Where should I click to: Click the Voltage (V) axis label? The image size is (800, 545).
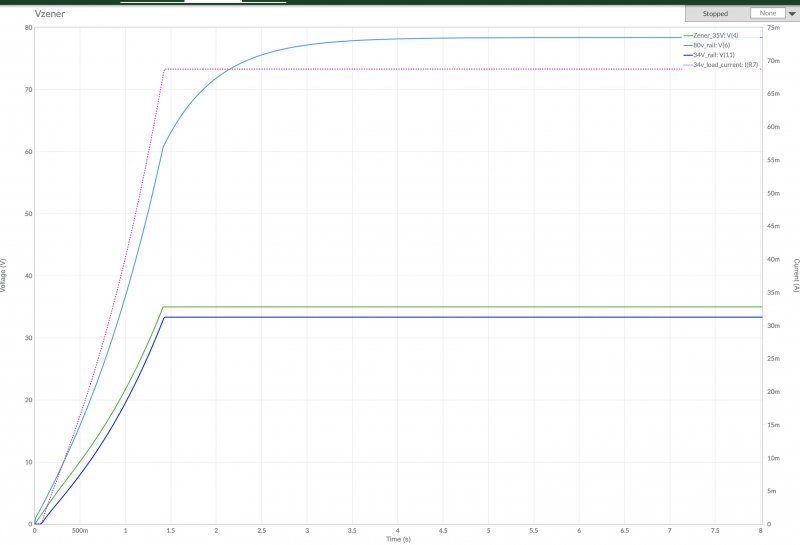point(3,275)
